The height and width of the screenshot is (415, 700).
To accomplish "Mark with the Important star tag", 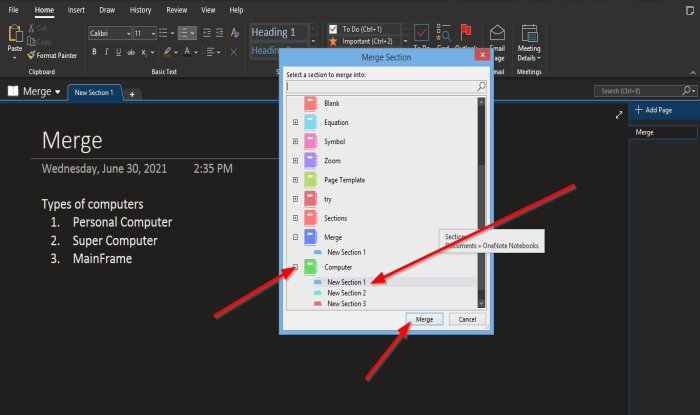I will pos(333,42).
